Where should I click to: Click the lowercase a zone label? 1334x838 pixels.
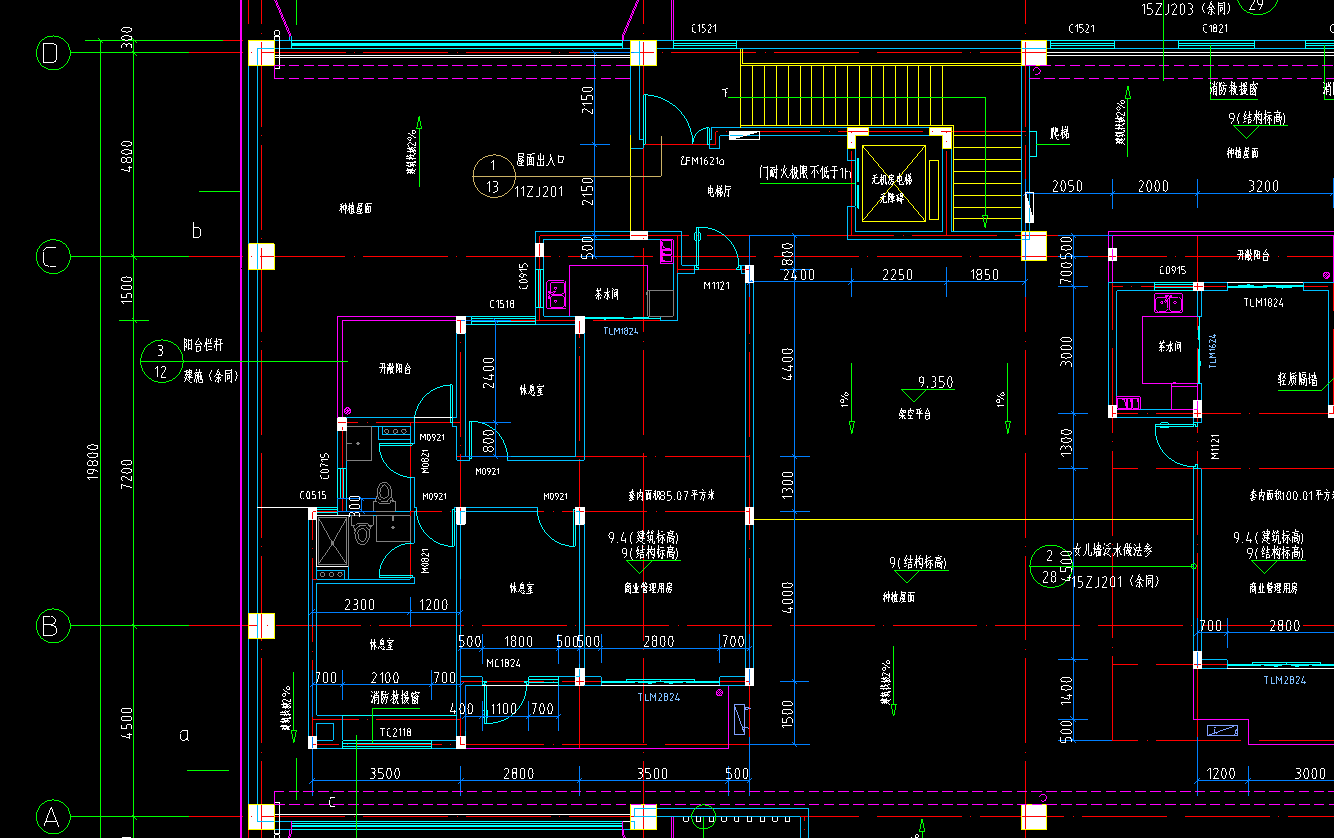click(x=184, y=736)
